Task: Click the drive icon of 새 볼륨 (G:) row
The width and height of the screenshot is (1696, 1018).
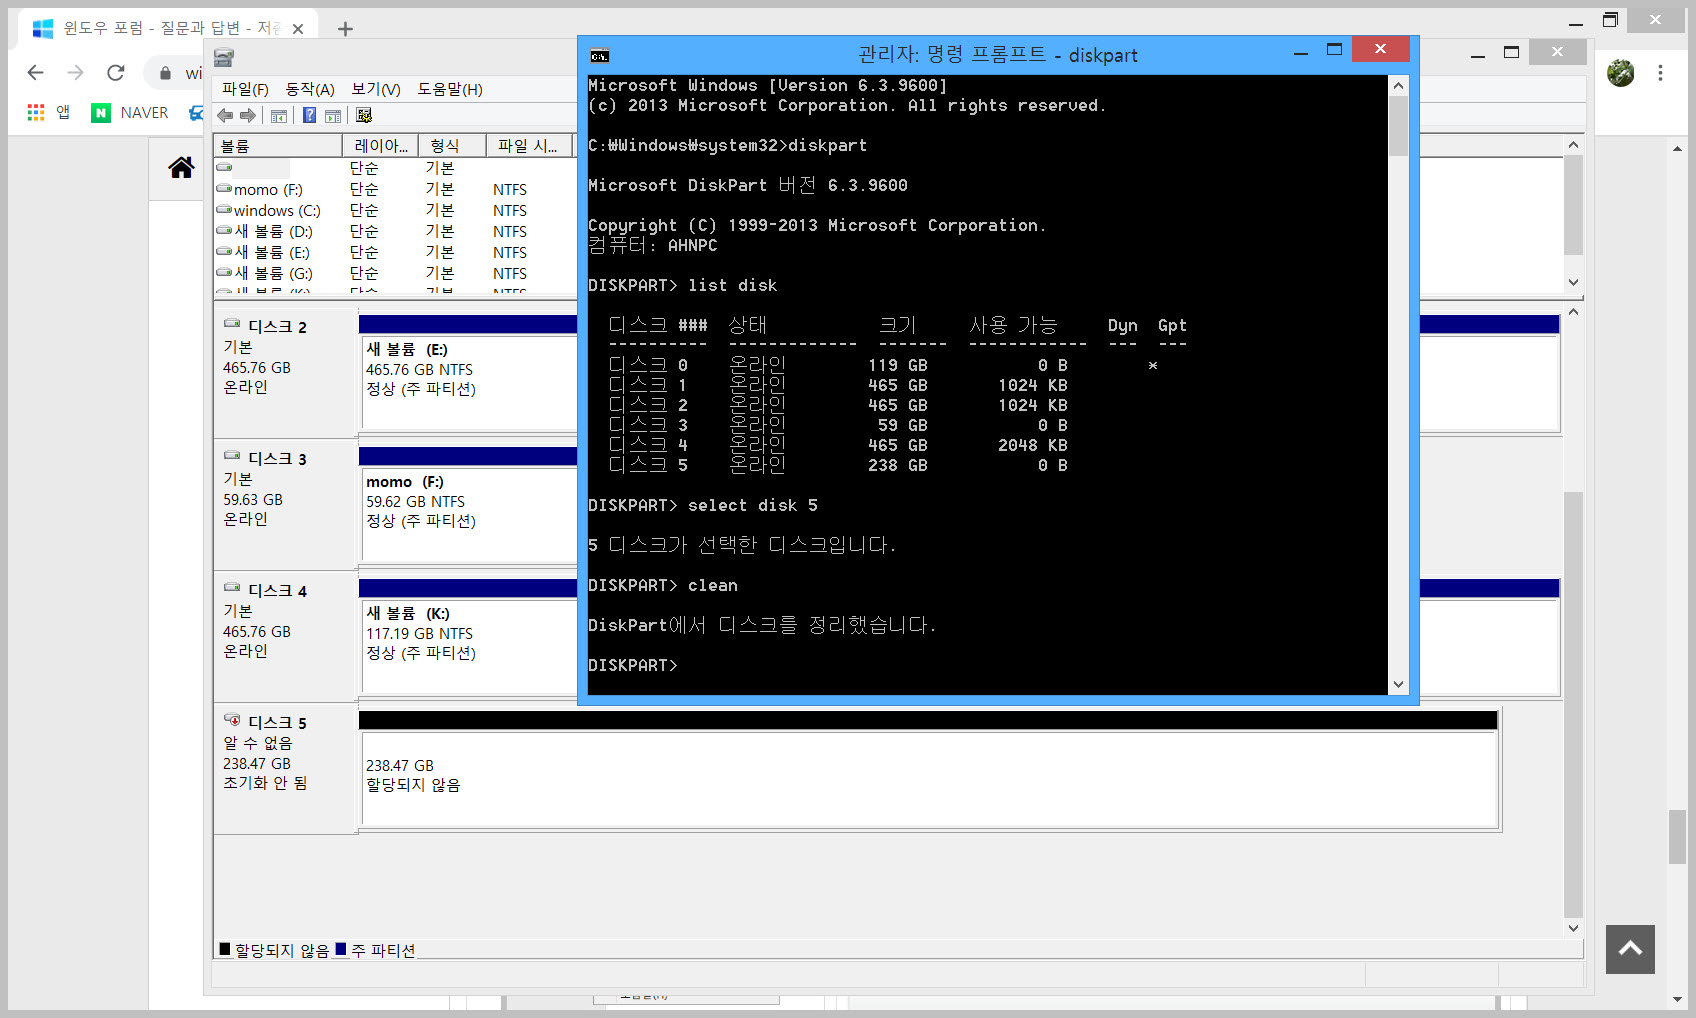Action: [224, 273]
